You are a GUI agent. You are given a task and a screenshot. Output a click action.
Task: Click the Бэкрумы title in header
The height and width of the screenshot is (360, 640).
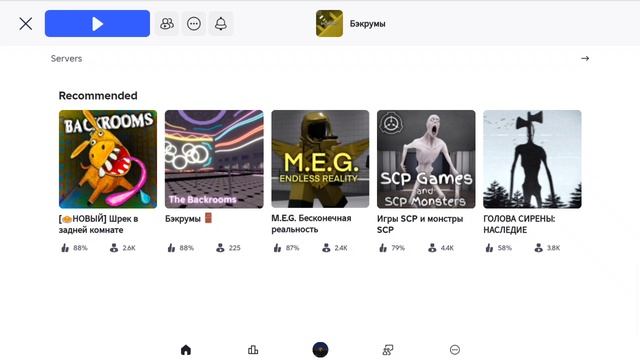[367, 24]
